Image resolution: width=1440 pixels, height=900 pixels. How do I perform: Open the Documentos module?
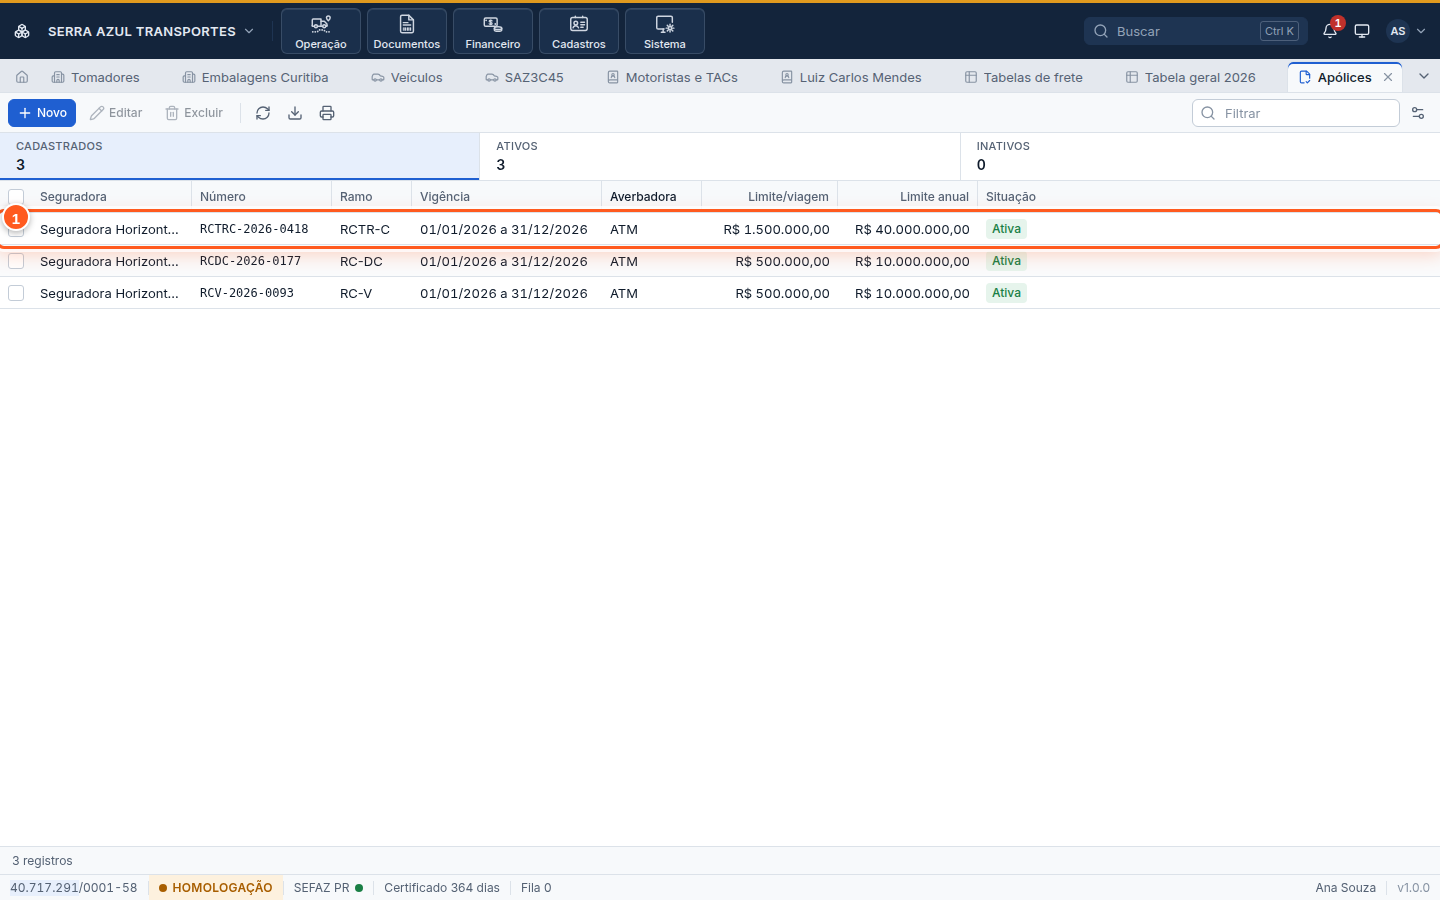tap(407, 31)
